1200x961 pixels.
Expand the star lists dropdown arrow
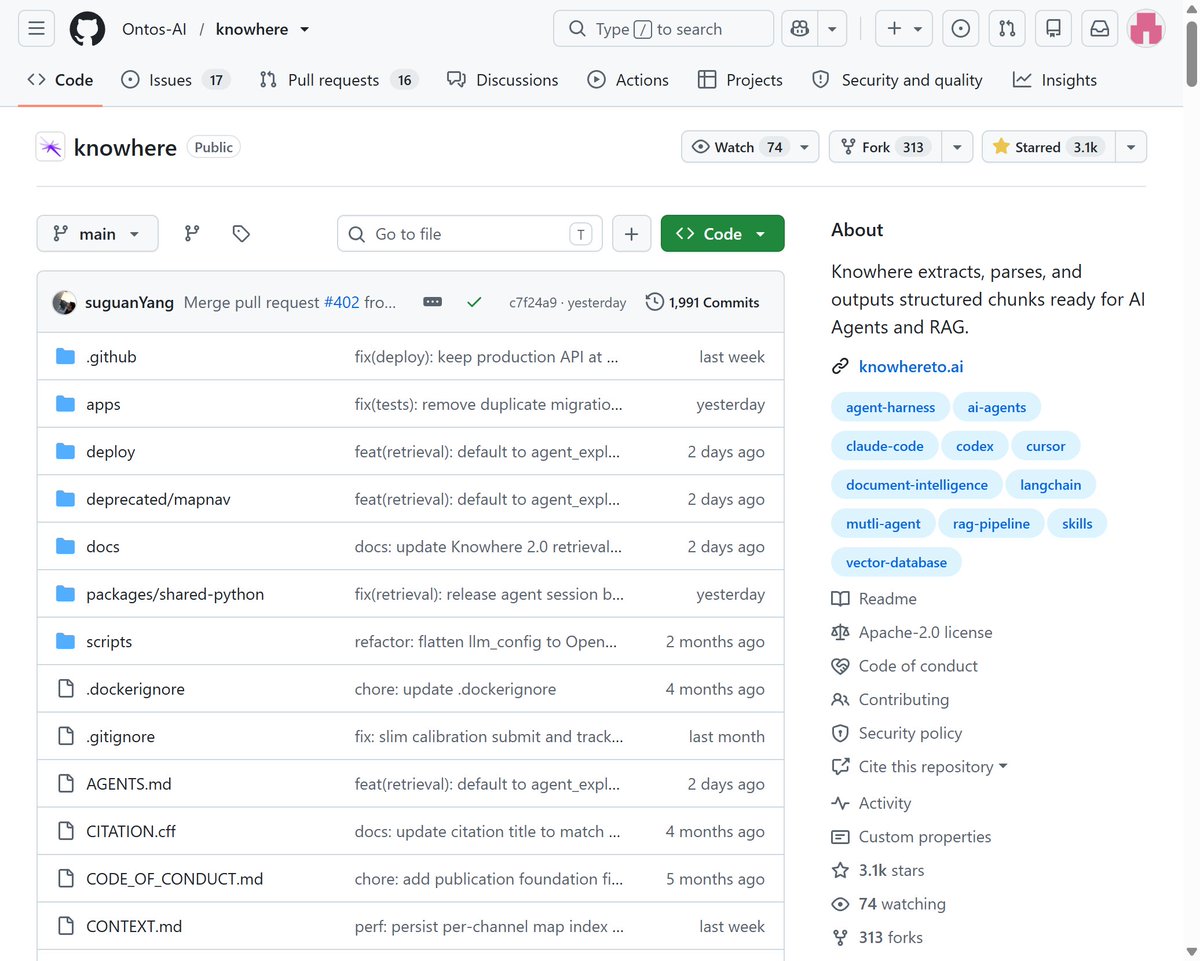(1131, 147)
